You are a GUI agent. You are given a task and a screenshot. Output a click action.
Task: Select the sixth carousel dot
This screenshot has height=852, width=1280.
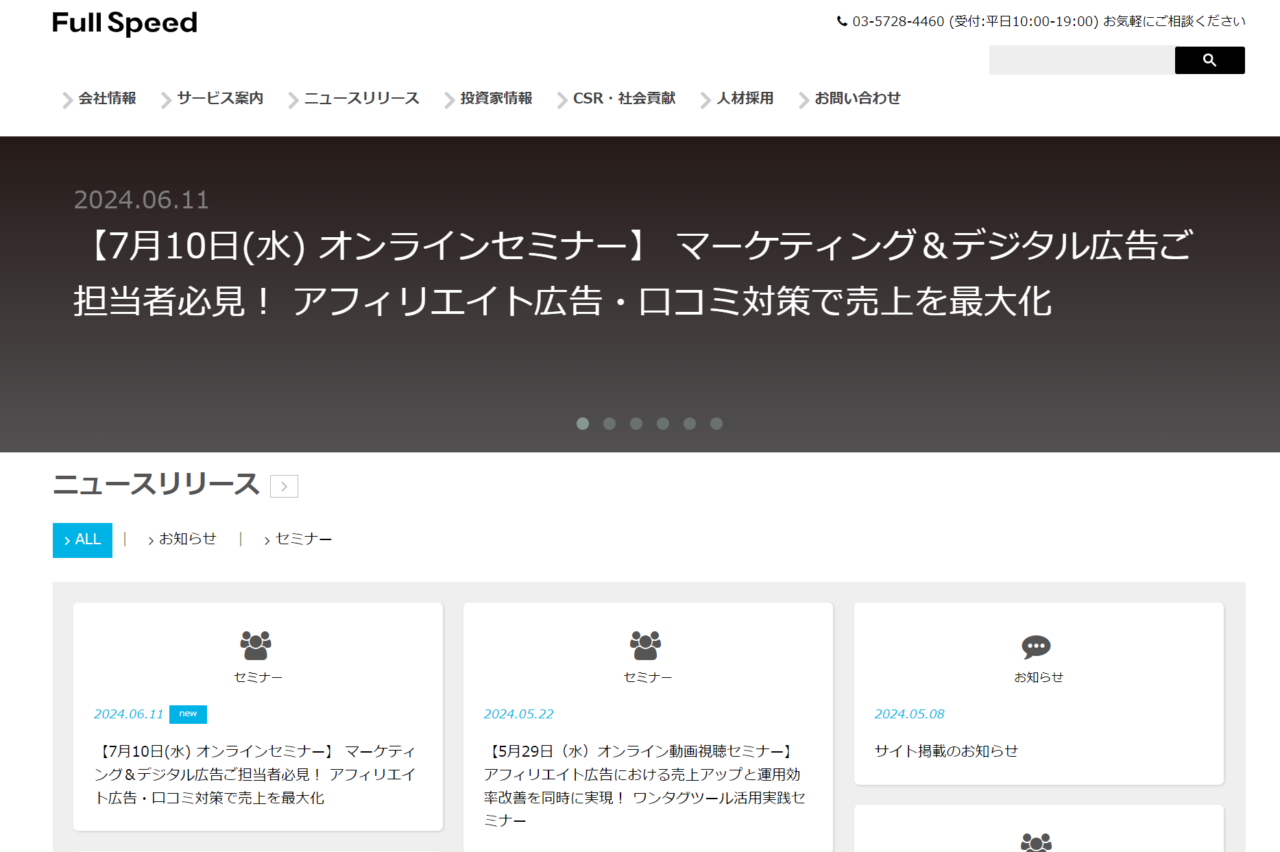coord(716,423)
